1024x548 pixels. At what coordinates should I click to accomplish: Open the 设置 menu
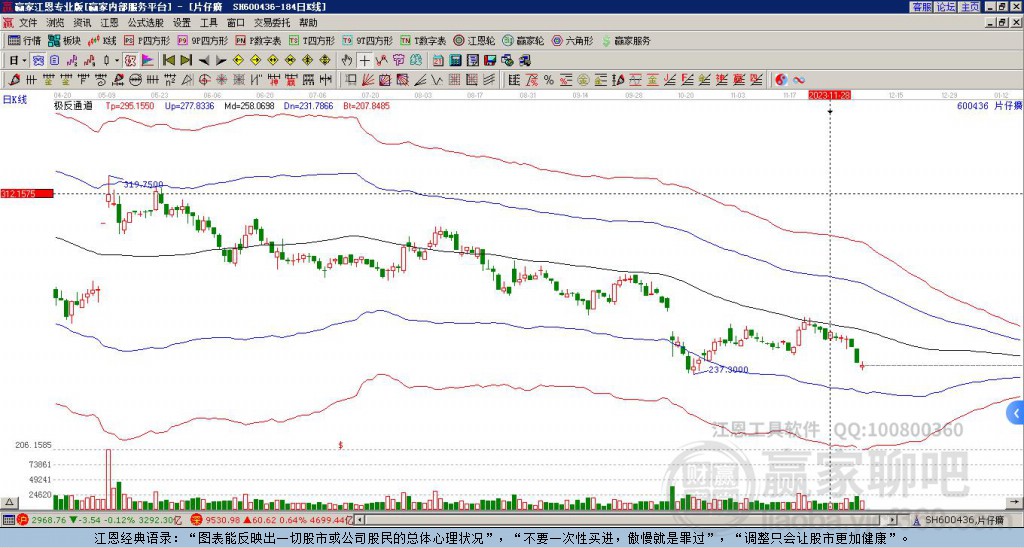pyautogui.click(x=182, y=23)
